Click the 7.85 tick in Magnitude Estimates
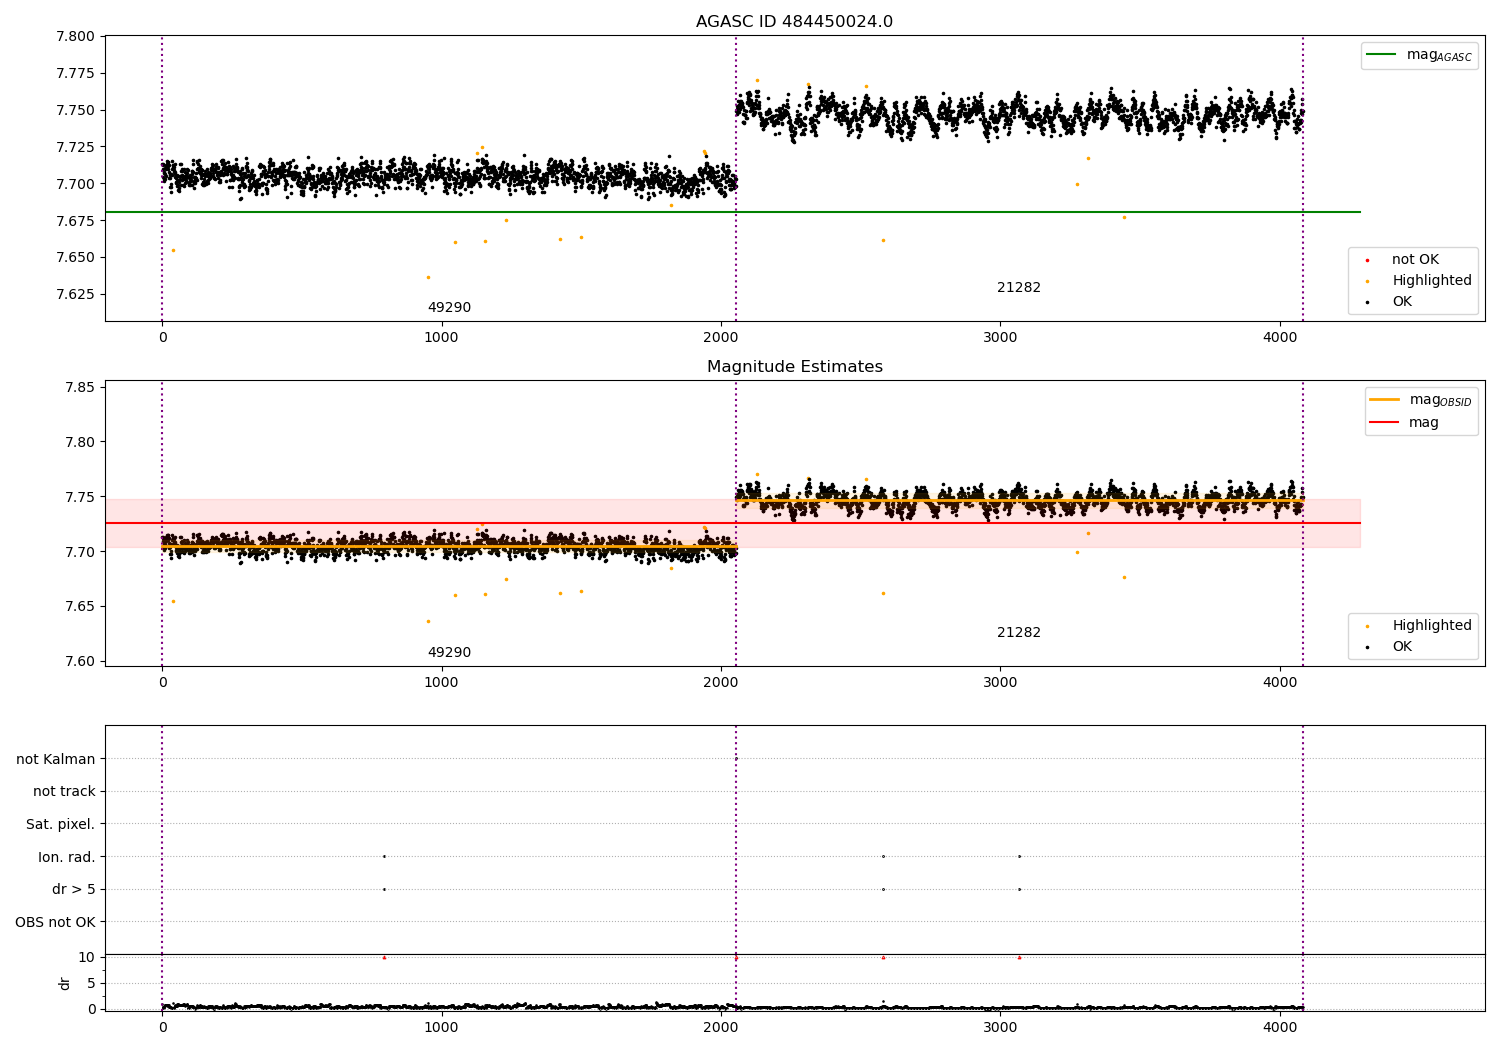 pos(79,388)
